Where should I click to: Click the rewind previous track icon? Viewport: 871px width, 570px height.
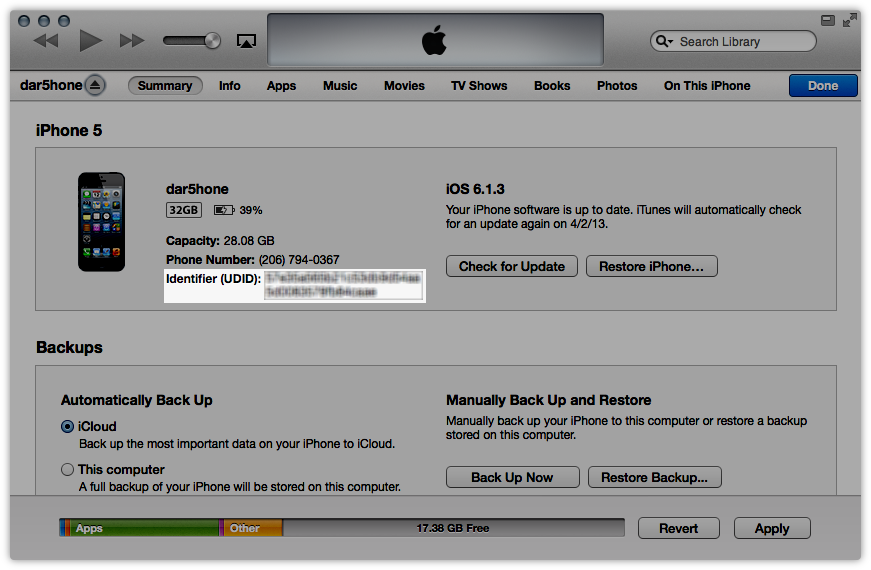pyautogui.click(x=46, y=41)
